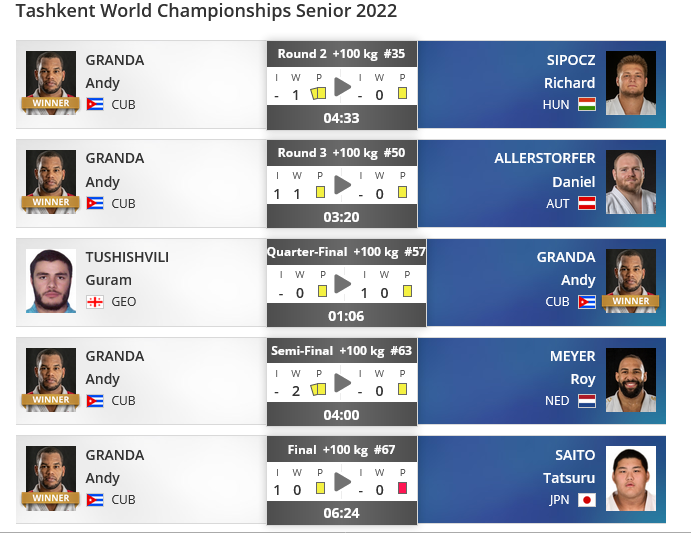Click Granda's double yellow card in Semi-Final
The width and height of the screenshot is (691, 533).
318,389
